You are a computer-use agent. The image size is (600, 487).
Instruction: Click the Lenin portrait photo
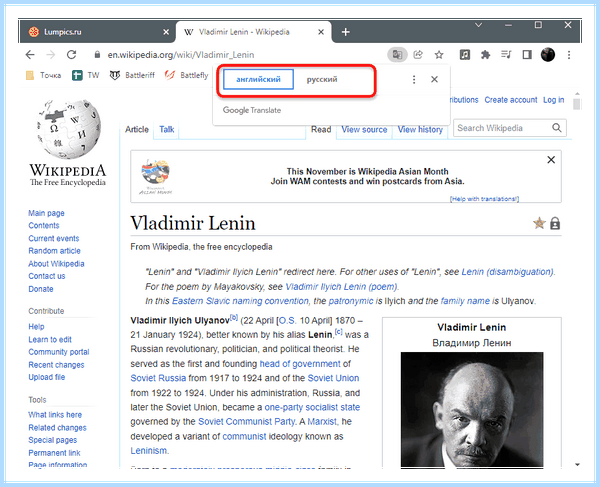(x=472, y=409)
